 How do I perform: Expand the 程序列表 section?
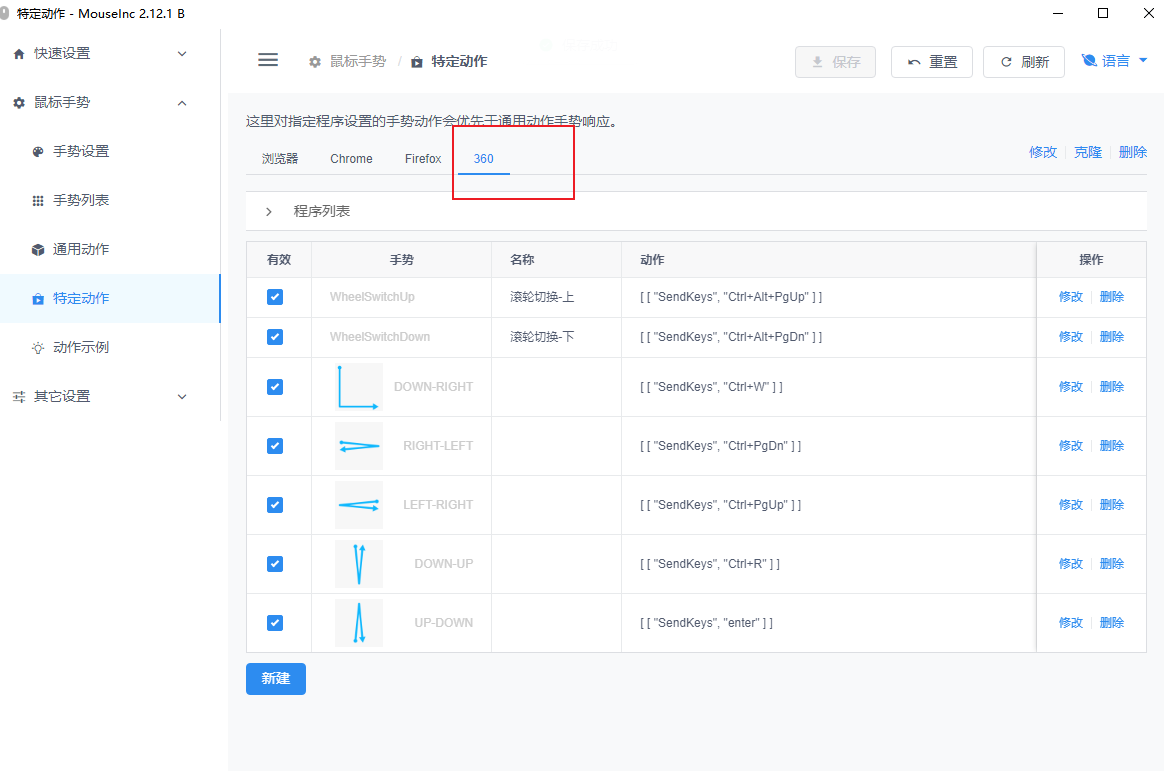point(267,211)
